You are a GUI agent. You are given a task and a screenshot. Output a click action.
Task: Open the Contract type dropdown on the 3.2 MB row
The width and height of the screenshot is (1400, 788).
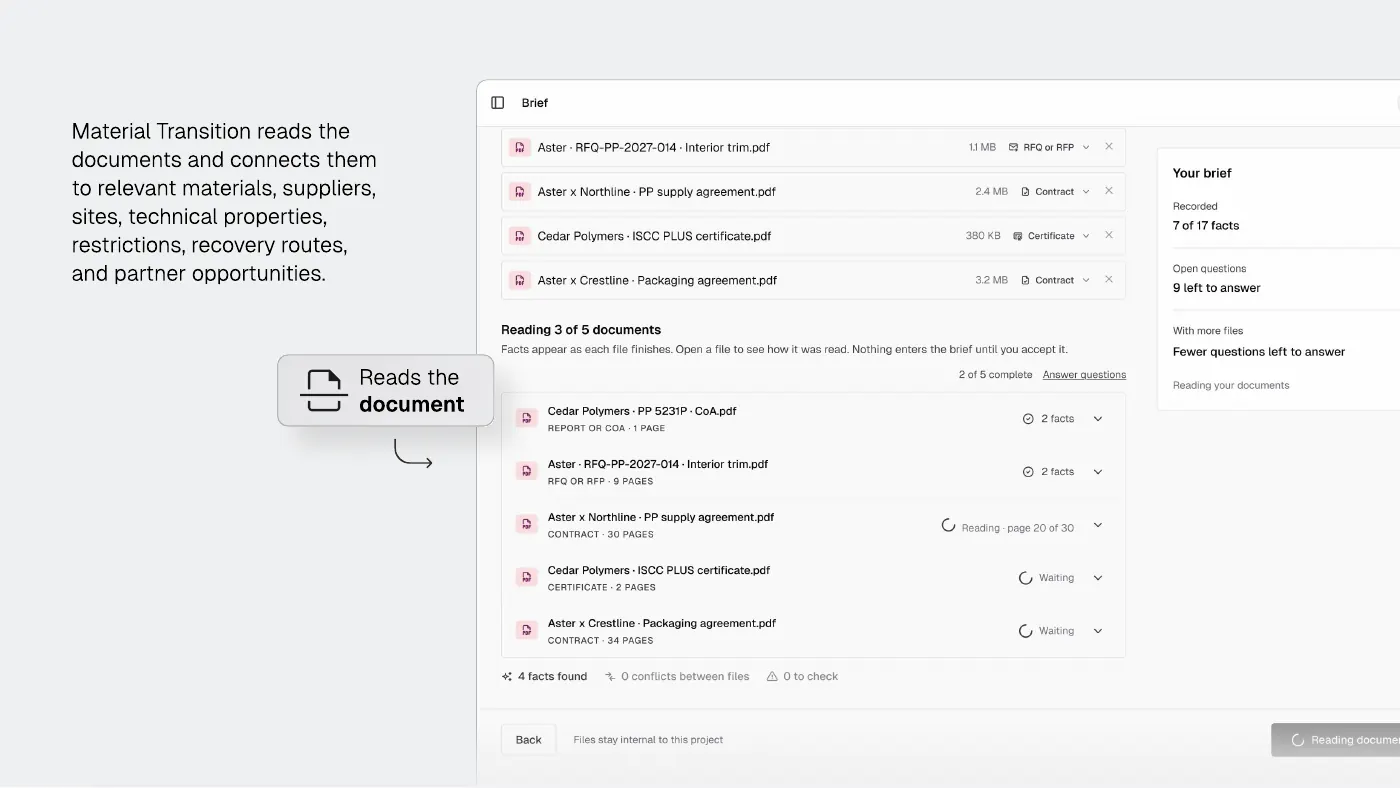[1056, 280]
